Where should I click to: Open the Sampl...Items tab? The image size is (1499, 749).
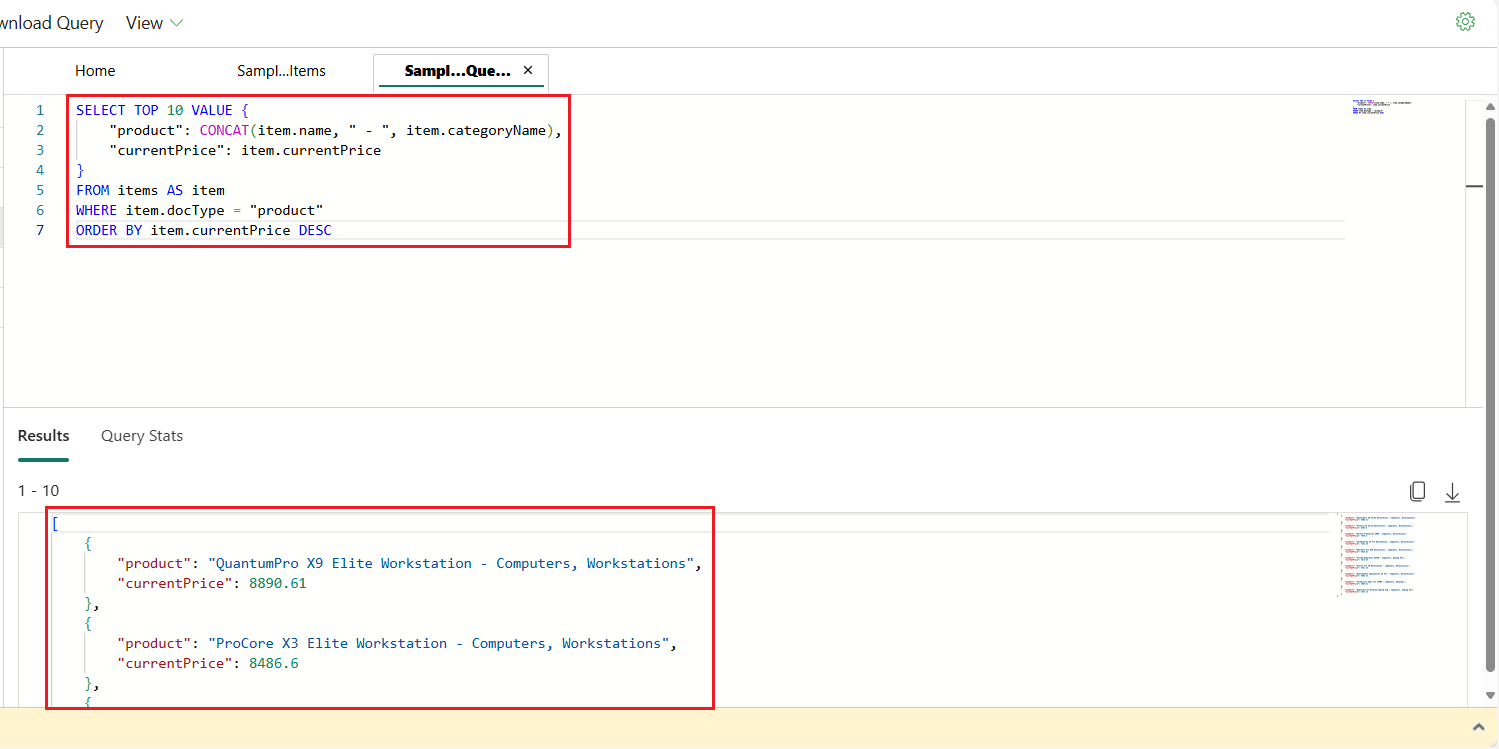[x=282, y=71]
